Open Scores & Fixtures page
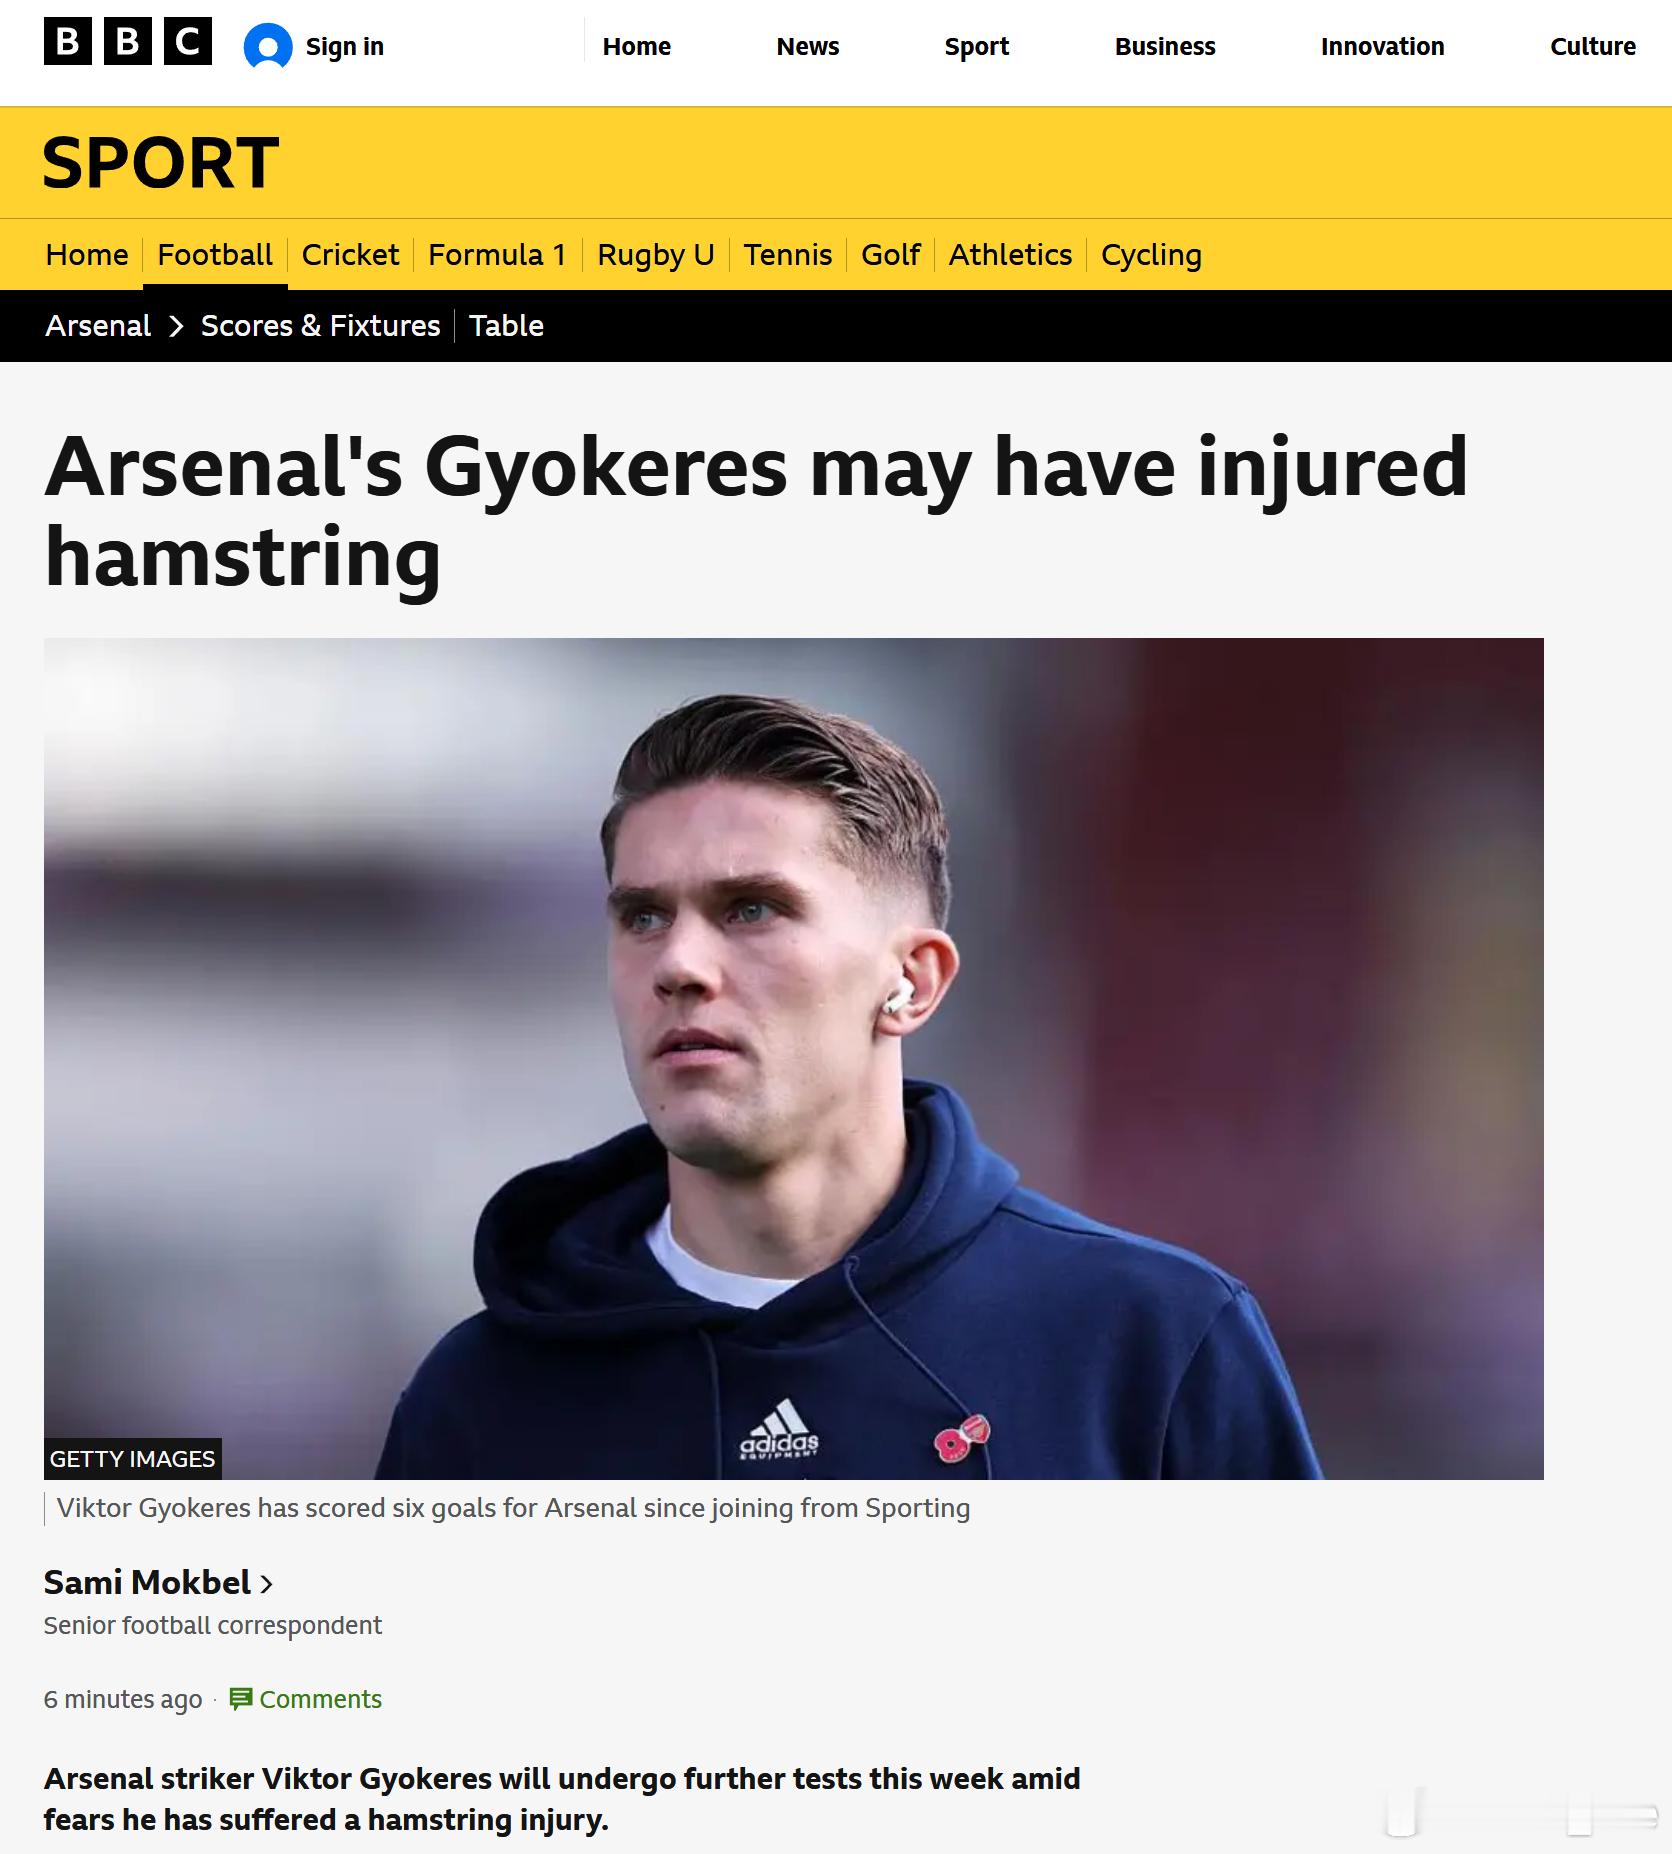The width and height of the screenshot is (1672, 1854). [320, 326]
